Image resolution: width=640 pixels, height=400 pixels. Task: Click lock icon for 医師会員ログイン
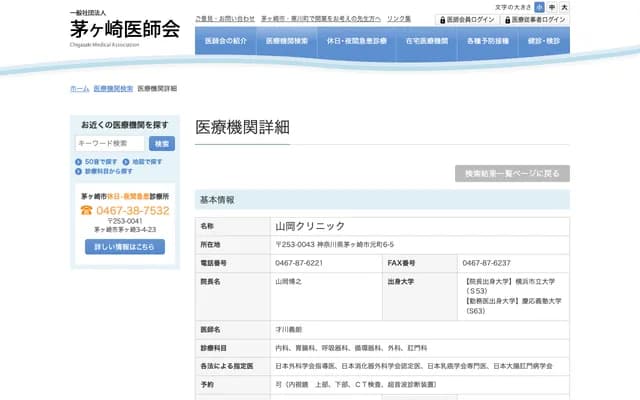[442, 20]
